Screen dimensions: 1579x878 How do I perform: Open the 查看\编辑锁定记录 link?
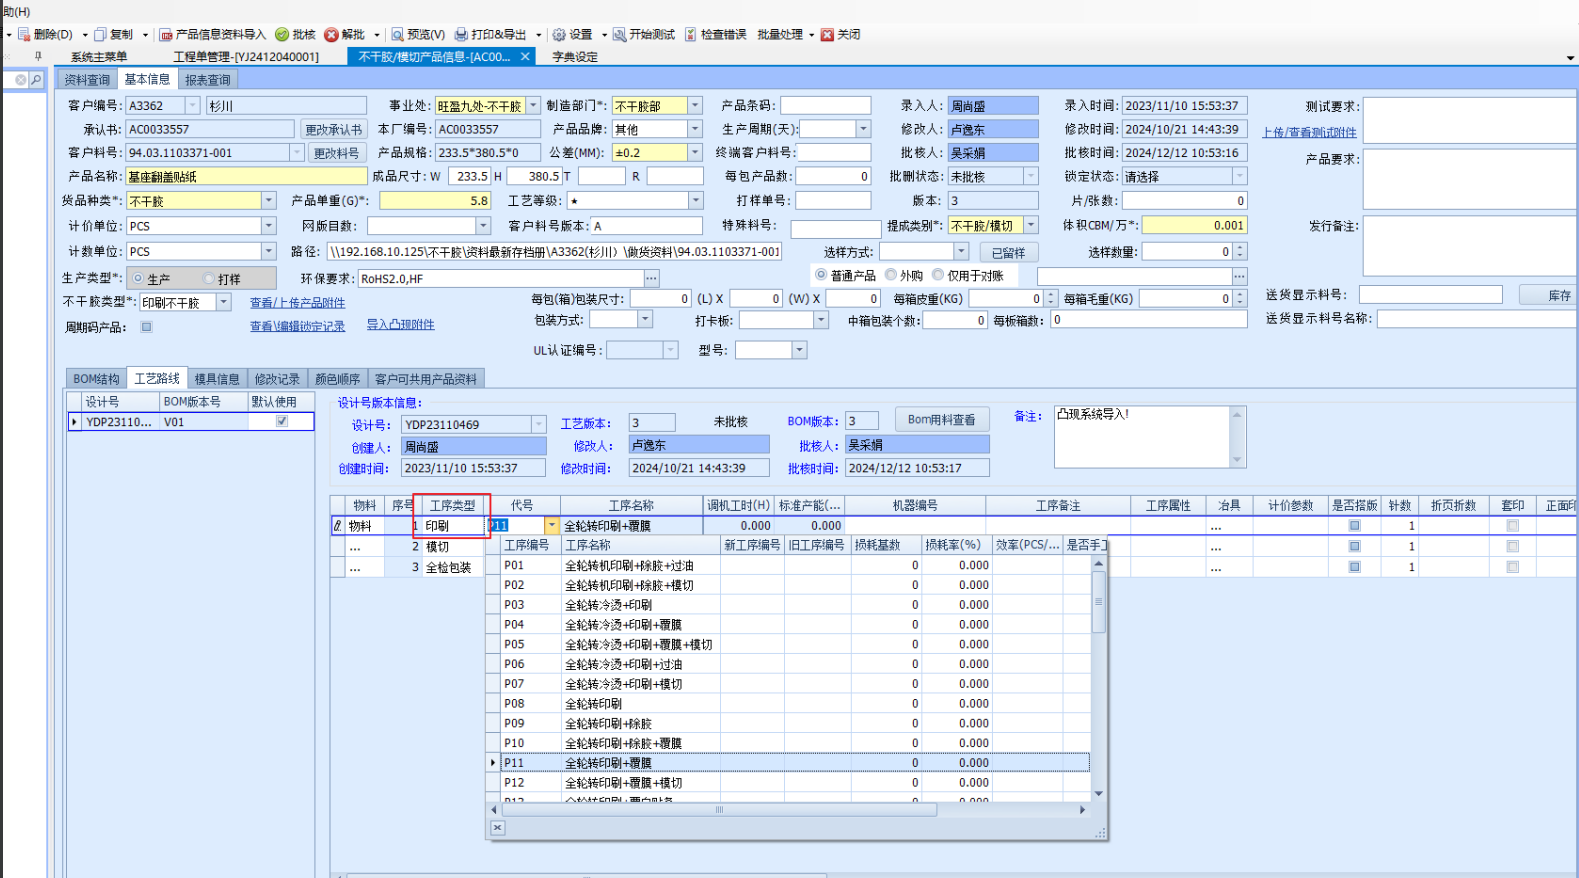pos(297,327)
